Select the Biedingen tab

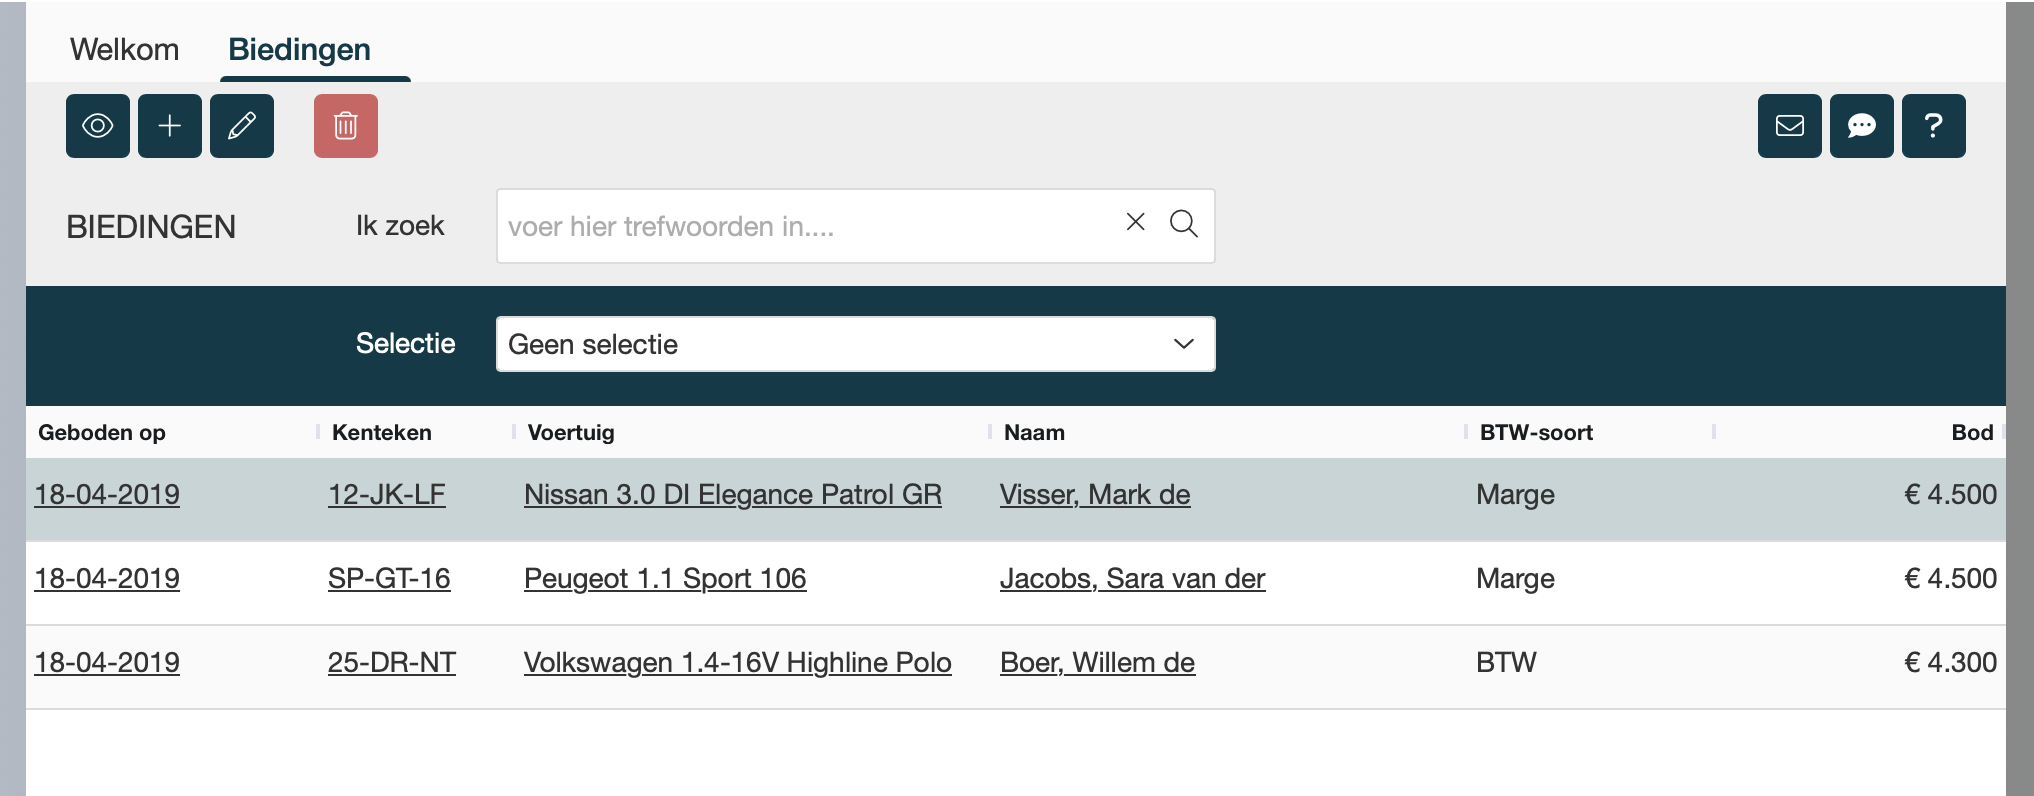pos(299,49)
